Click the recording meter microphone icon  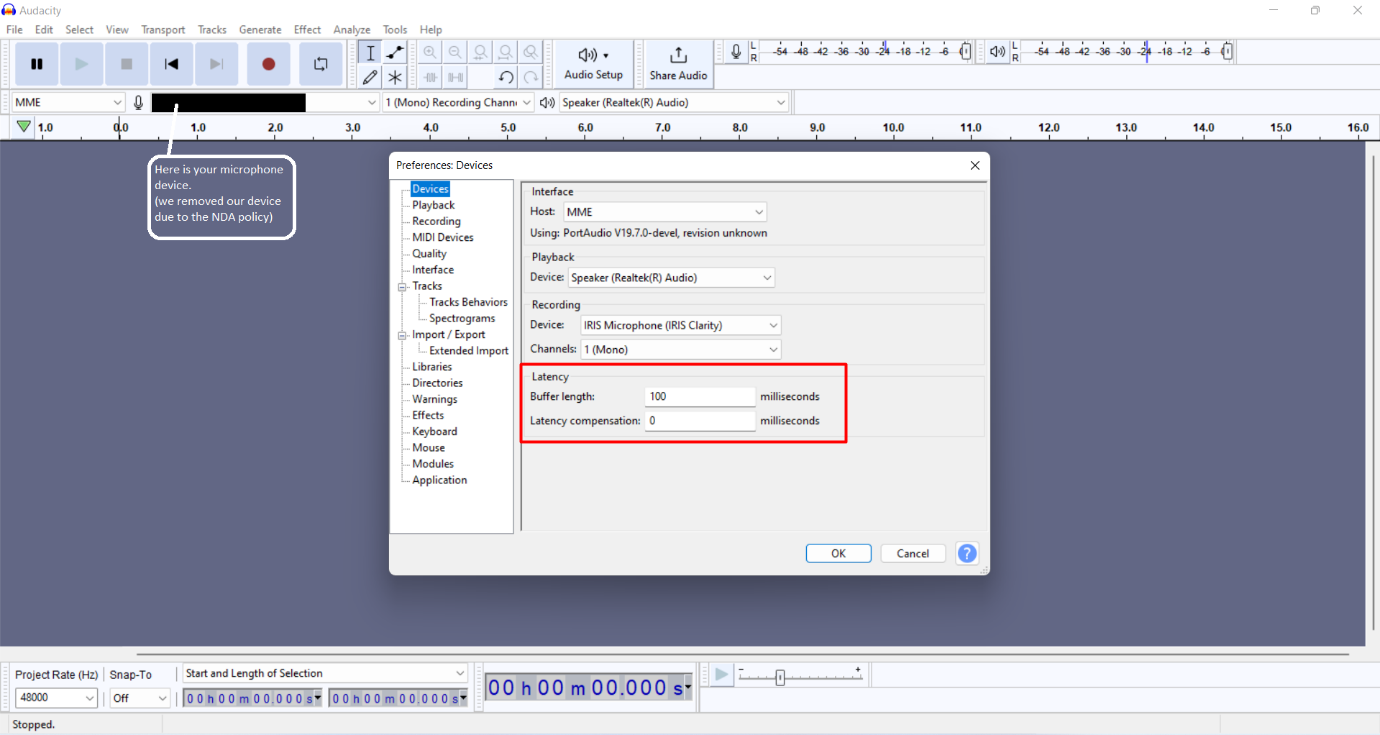pos(736,51)
